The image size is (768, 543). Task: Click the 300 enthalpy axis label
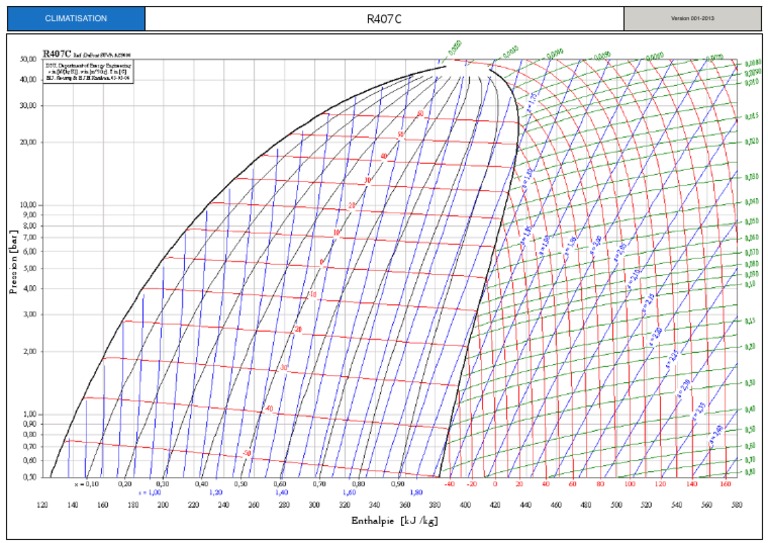point(314,504)
